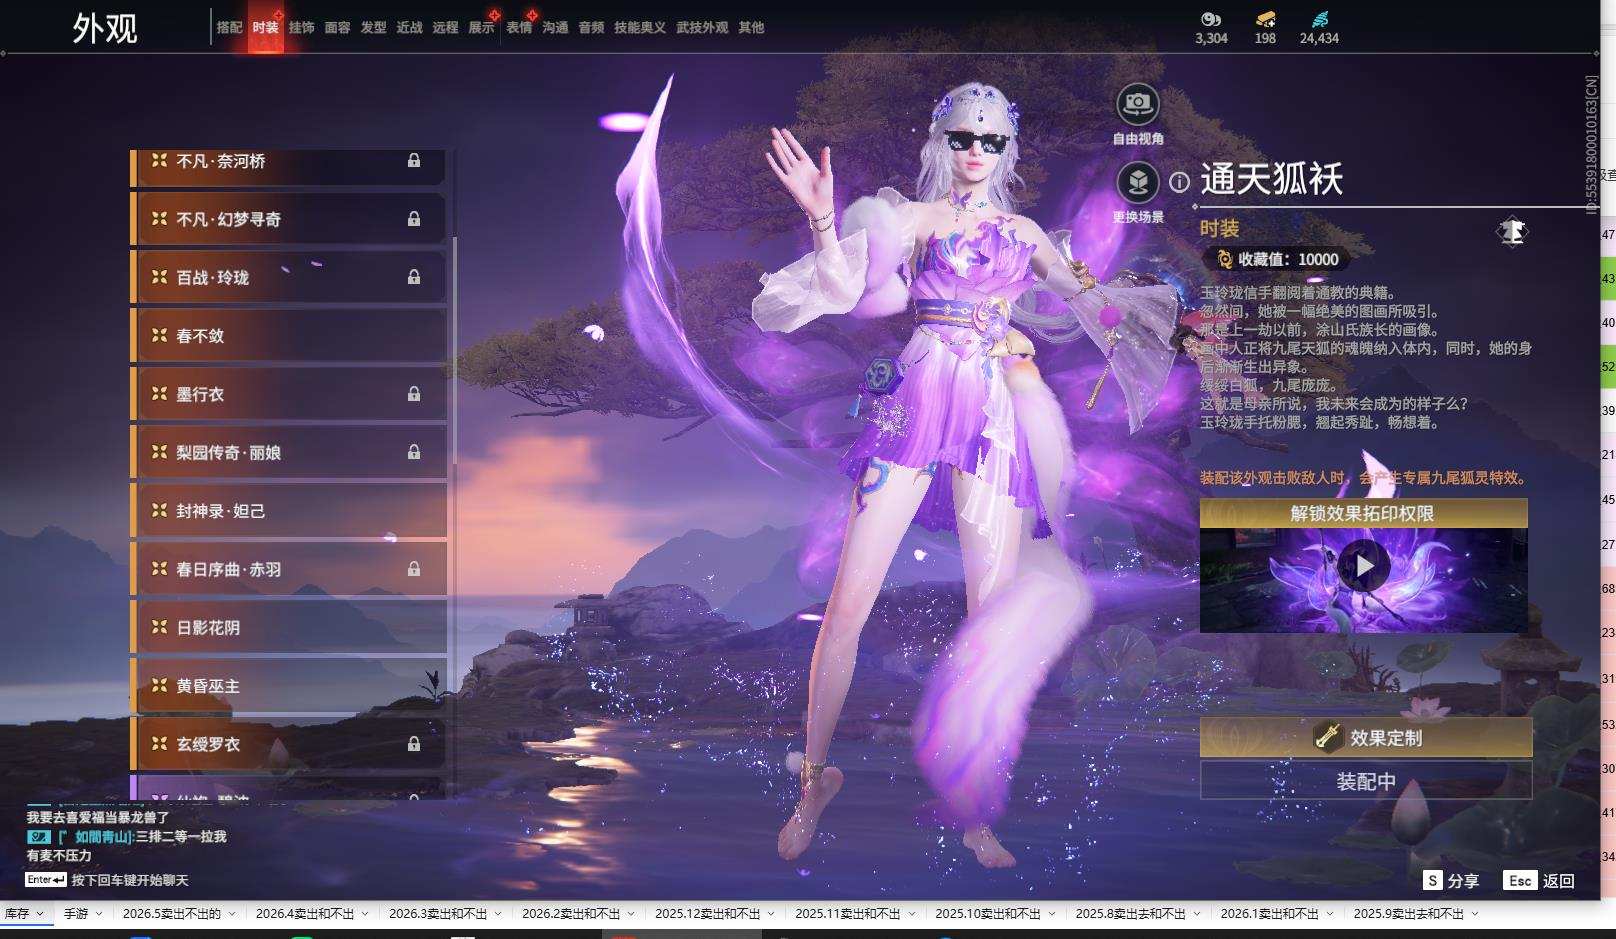
Task: Click the 解锁效果拓印权限 button
Action: pyautogui.click(x=1363, y=513)
